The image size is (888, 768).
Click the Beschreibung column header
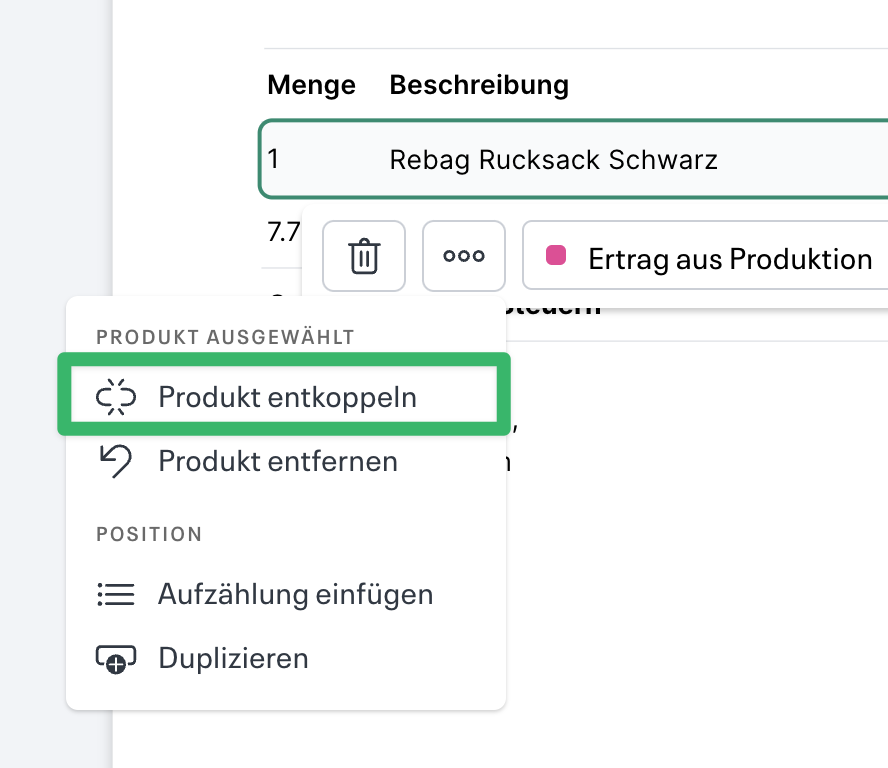(x=478, y=85)
